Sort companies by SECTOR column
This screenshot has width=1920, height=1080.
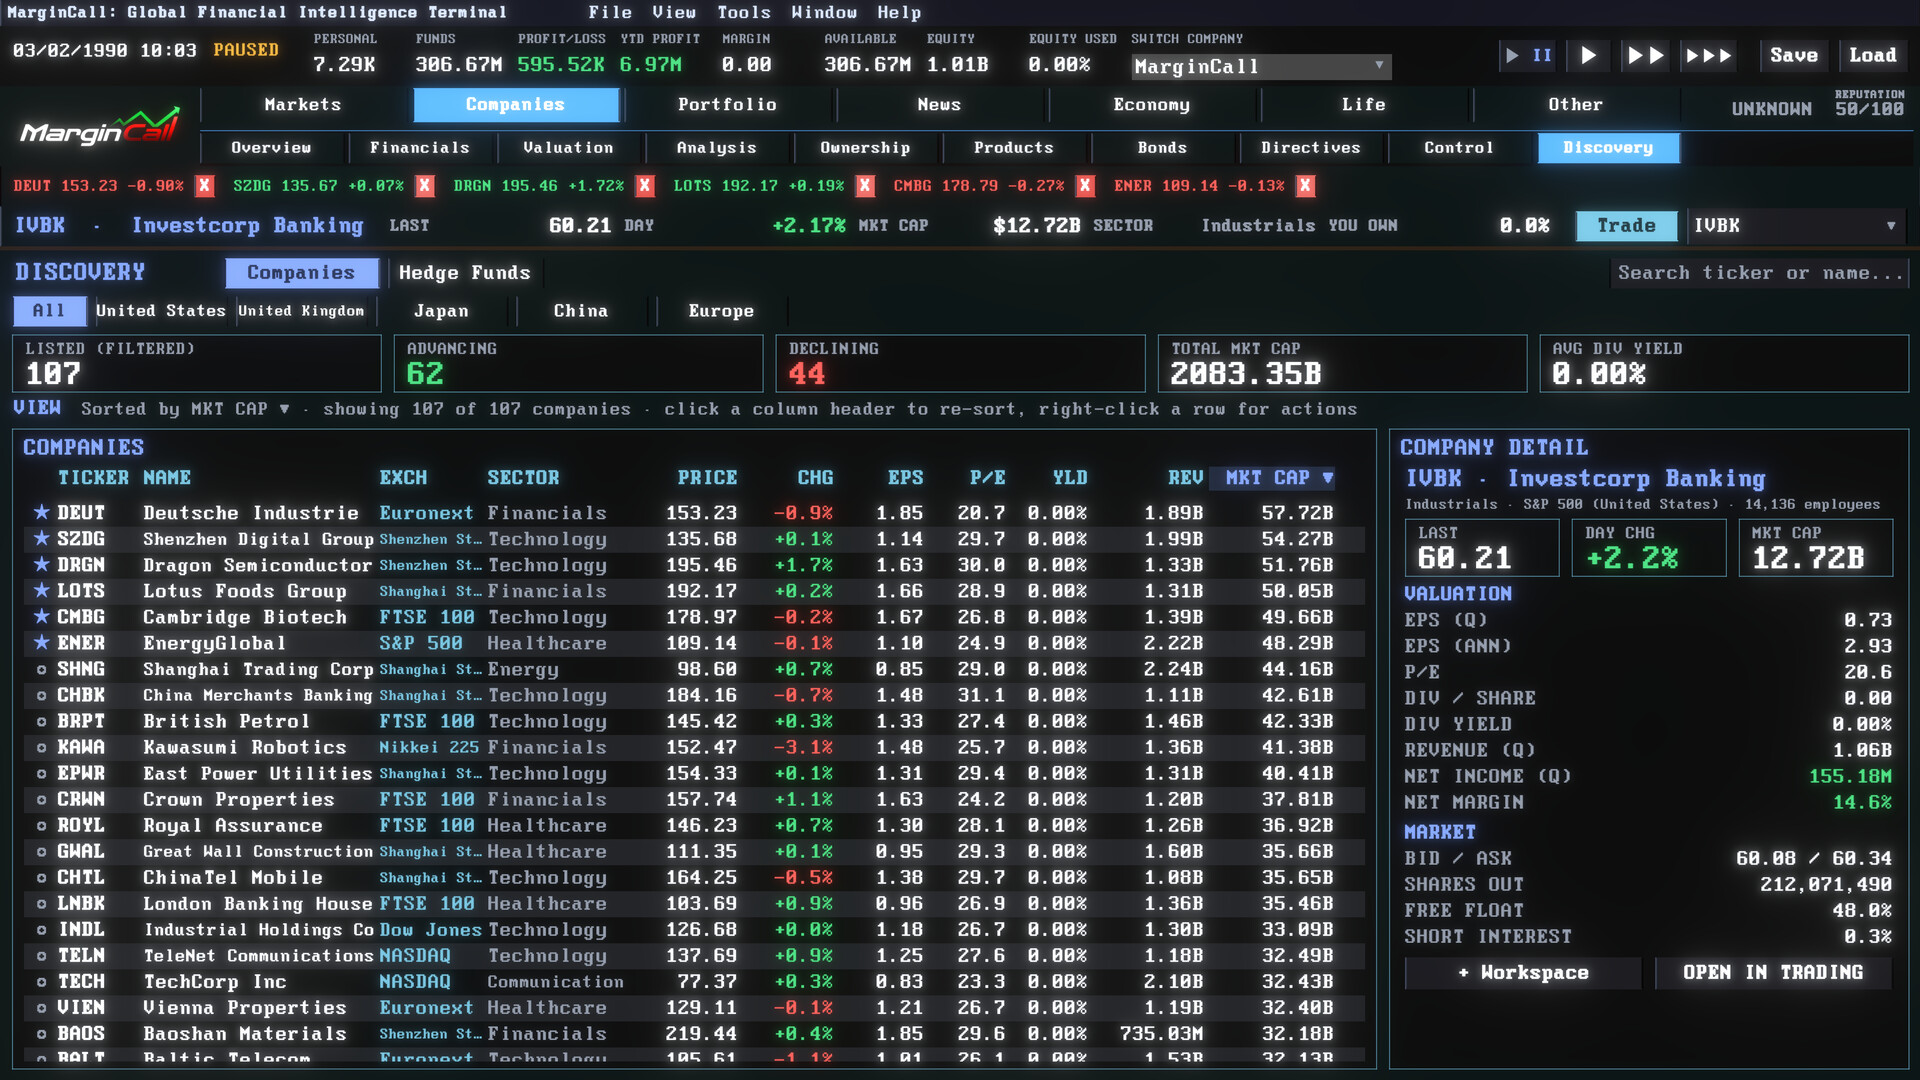tap(523, 478)
